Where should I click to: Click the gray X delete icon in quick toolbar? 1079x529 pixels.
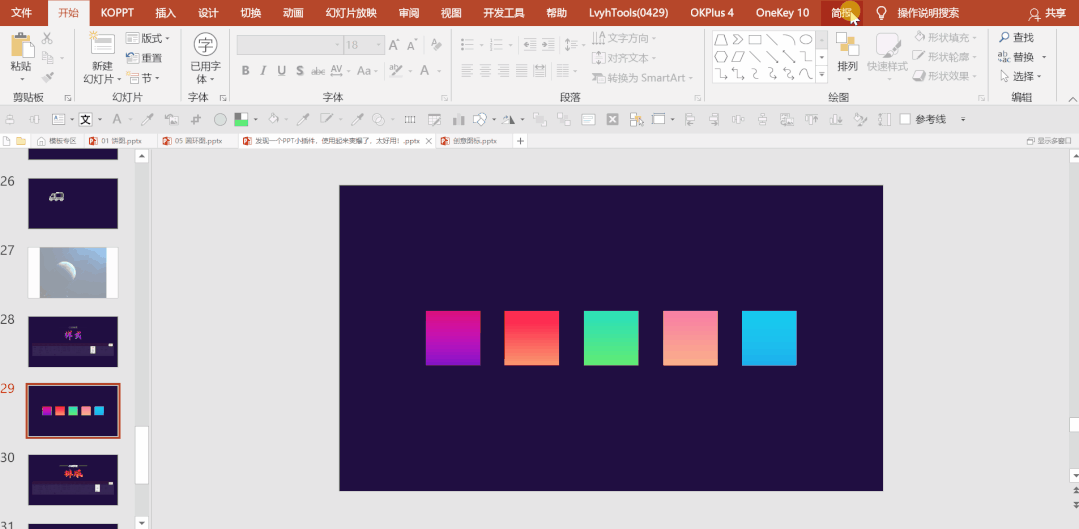click(x=612, y=120)
